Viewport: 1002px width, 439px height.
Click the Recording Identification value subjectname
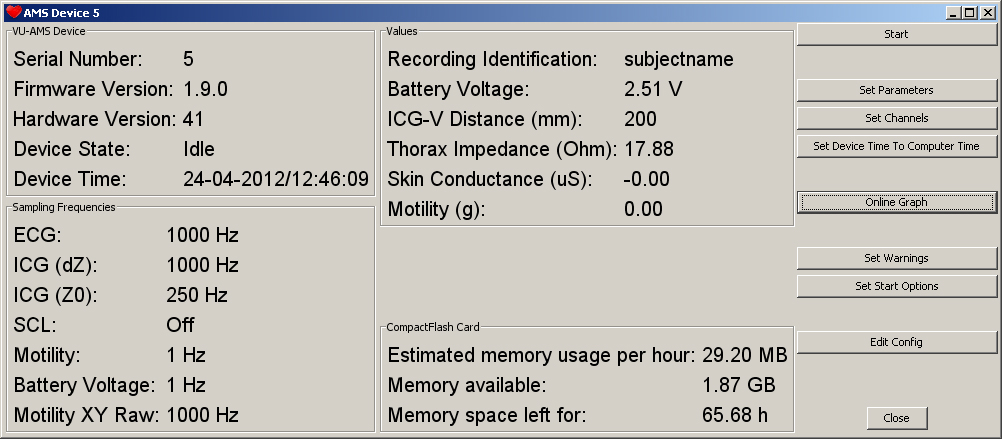pos(678,60)
